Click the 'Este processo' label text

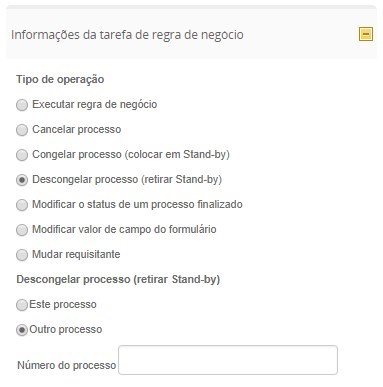63,304
